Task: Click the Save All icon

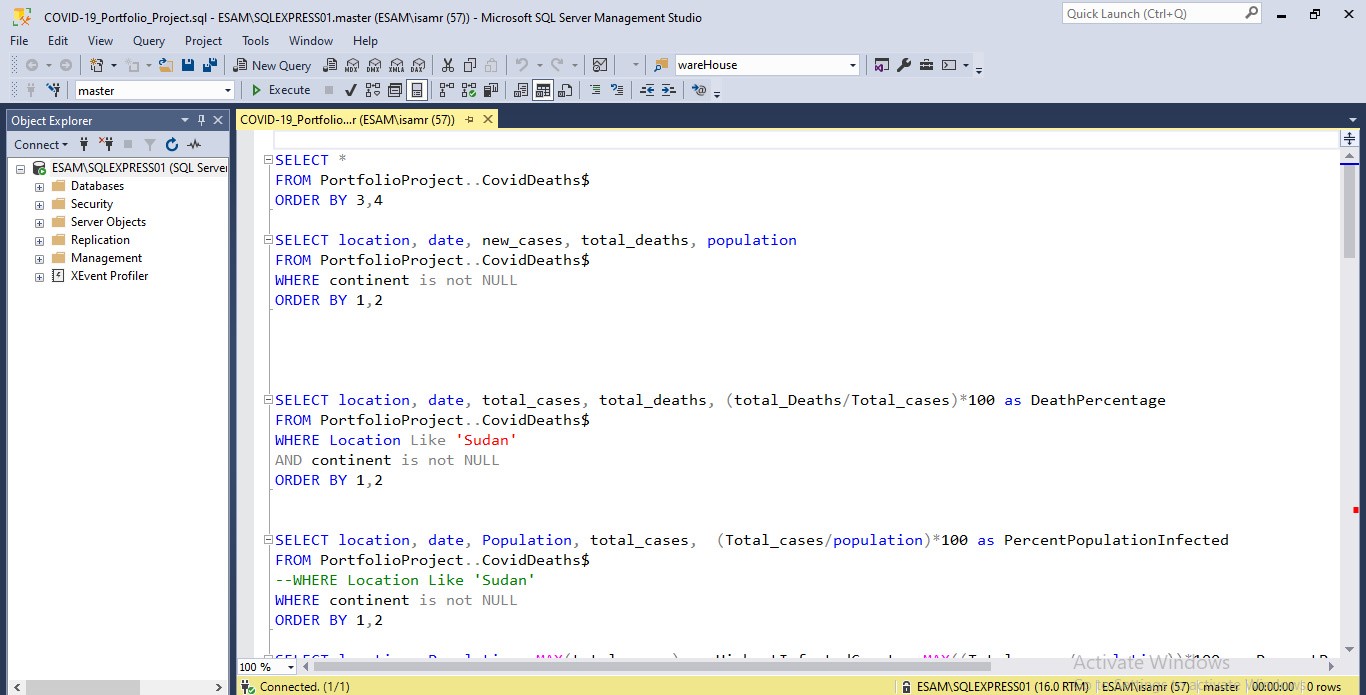Action: tap(209, 65)
